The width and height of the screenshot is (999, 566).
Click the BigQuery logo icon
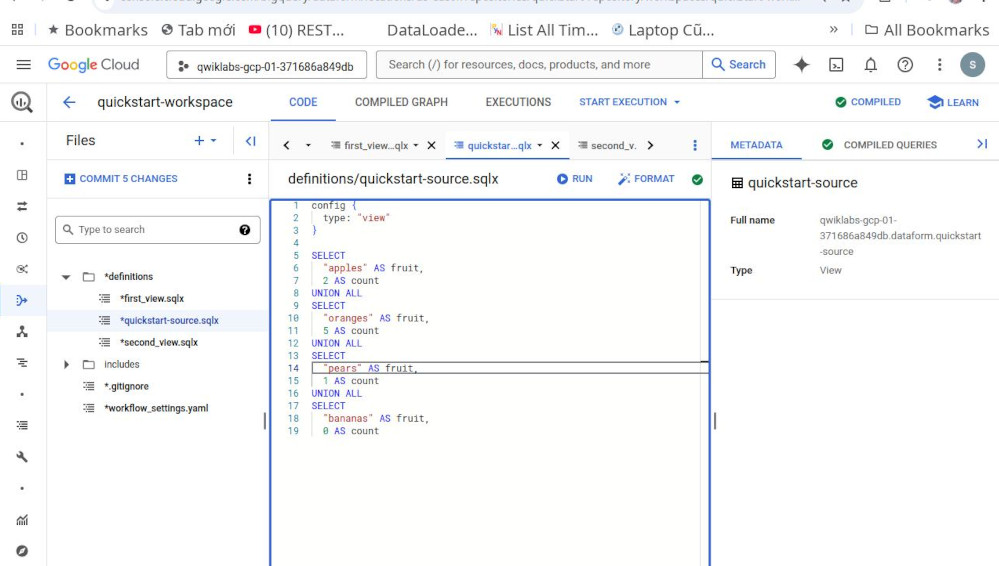click(22, 102)
